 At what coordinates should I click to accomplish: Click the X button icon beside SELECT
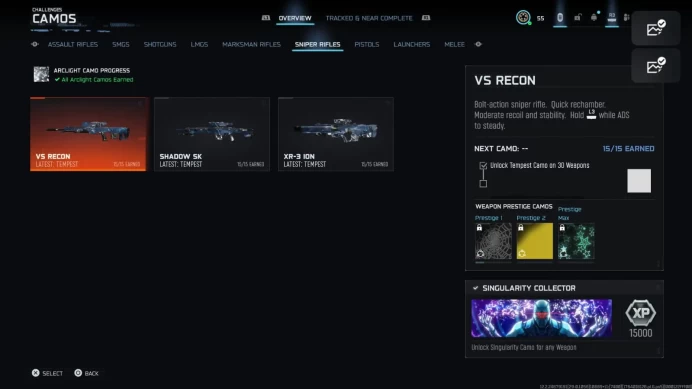(x=36, y=373)
